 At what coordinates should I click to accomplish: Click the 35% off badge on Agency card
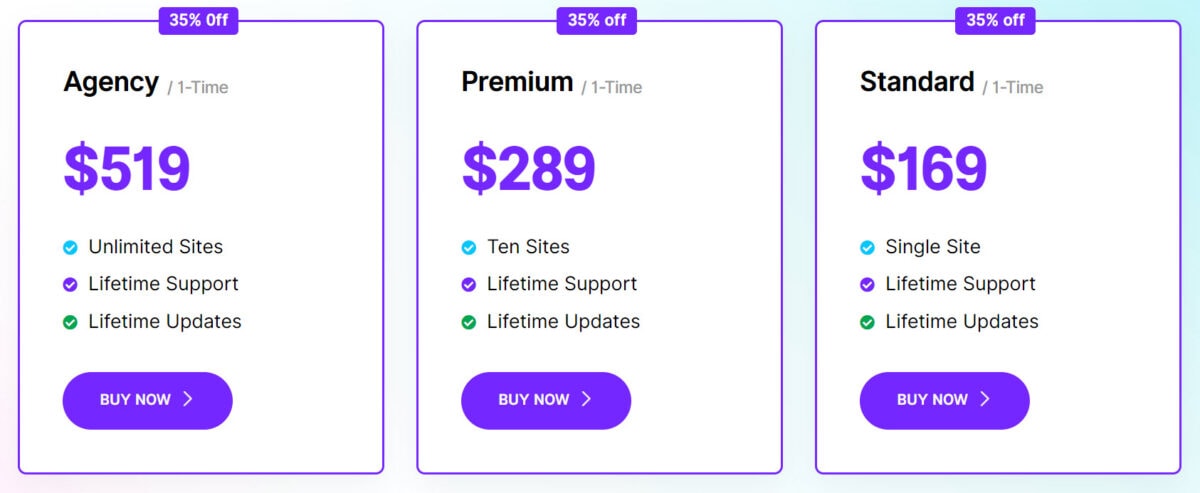tap(198, 20)
